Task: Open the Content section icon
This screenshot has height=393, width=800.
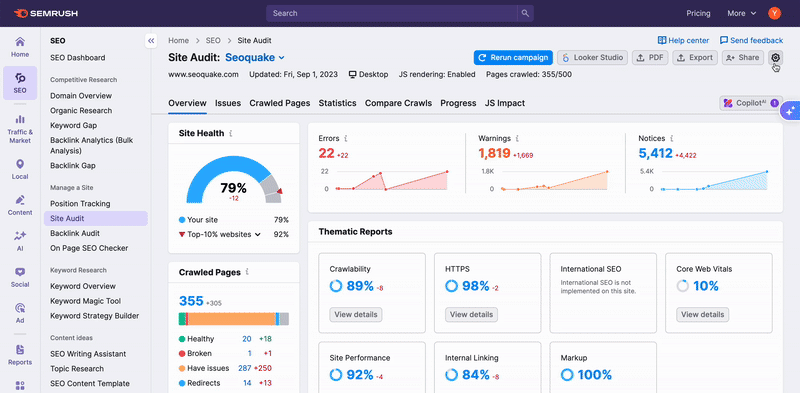Action: (x=20, y=205)
